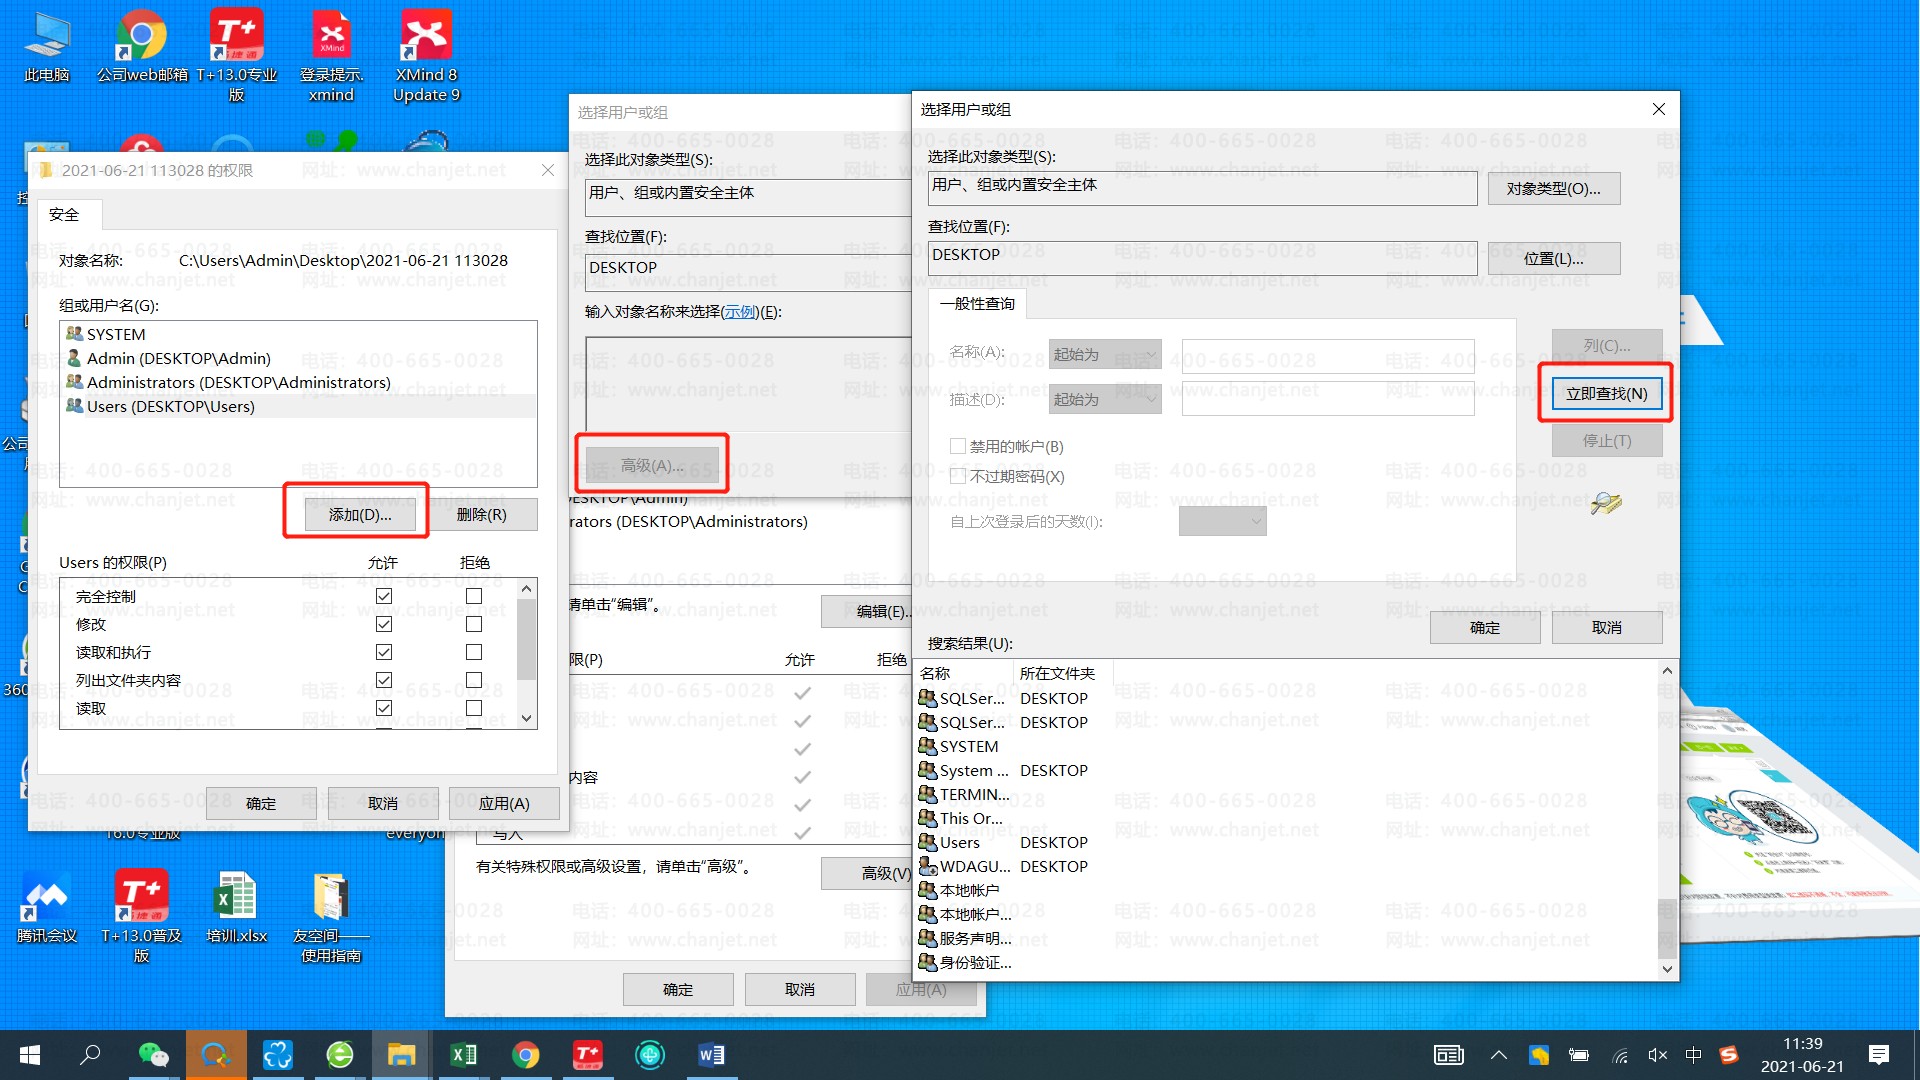1920x1080 pixels.
Task: Open the XMind 8 Update 9 shortcut
Action: (x=427, y=56)
